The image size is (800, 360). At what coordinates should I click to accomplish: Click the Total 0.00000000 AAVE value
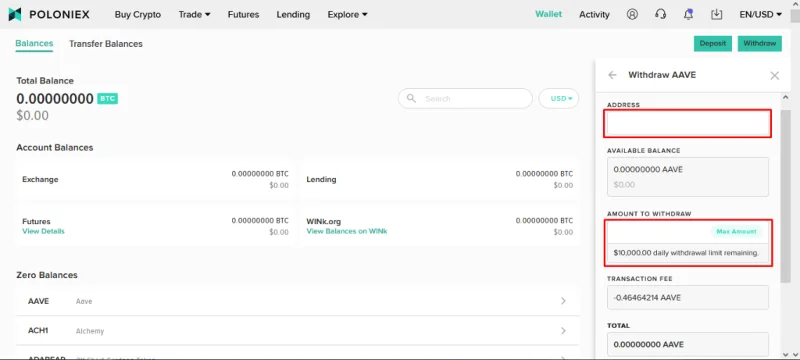648,344
